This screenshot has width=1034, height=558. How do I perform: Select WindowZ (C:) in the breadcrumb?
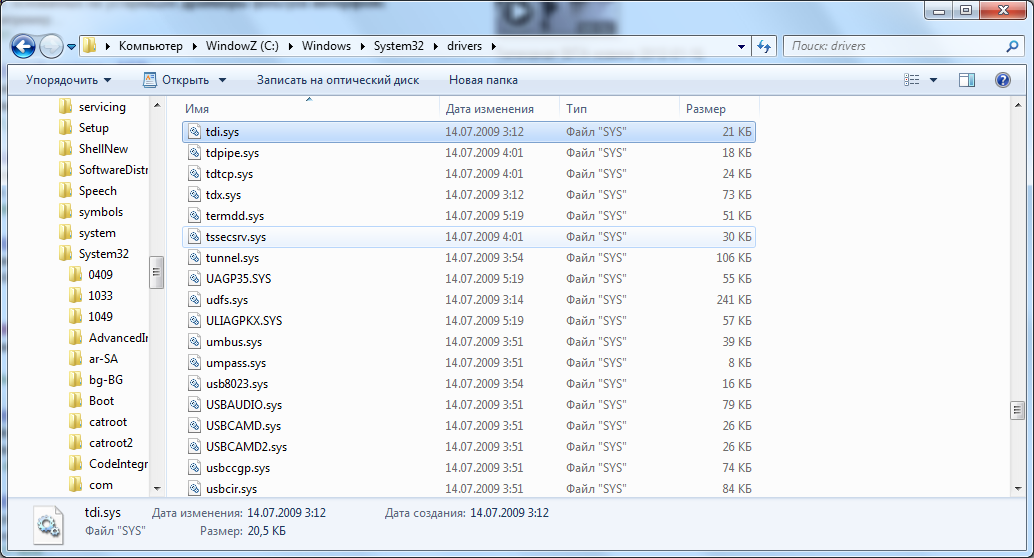[242, 46]
